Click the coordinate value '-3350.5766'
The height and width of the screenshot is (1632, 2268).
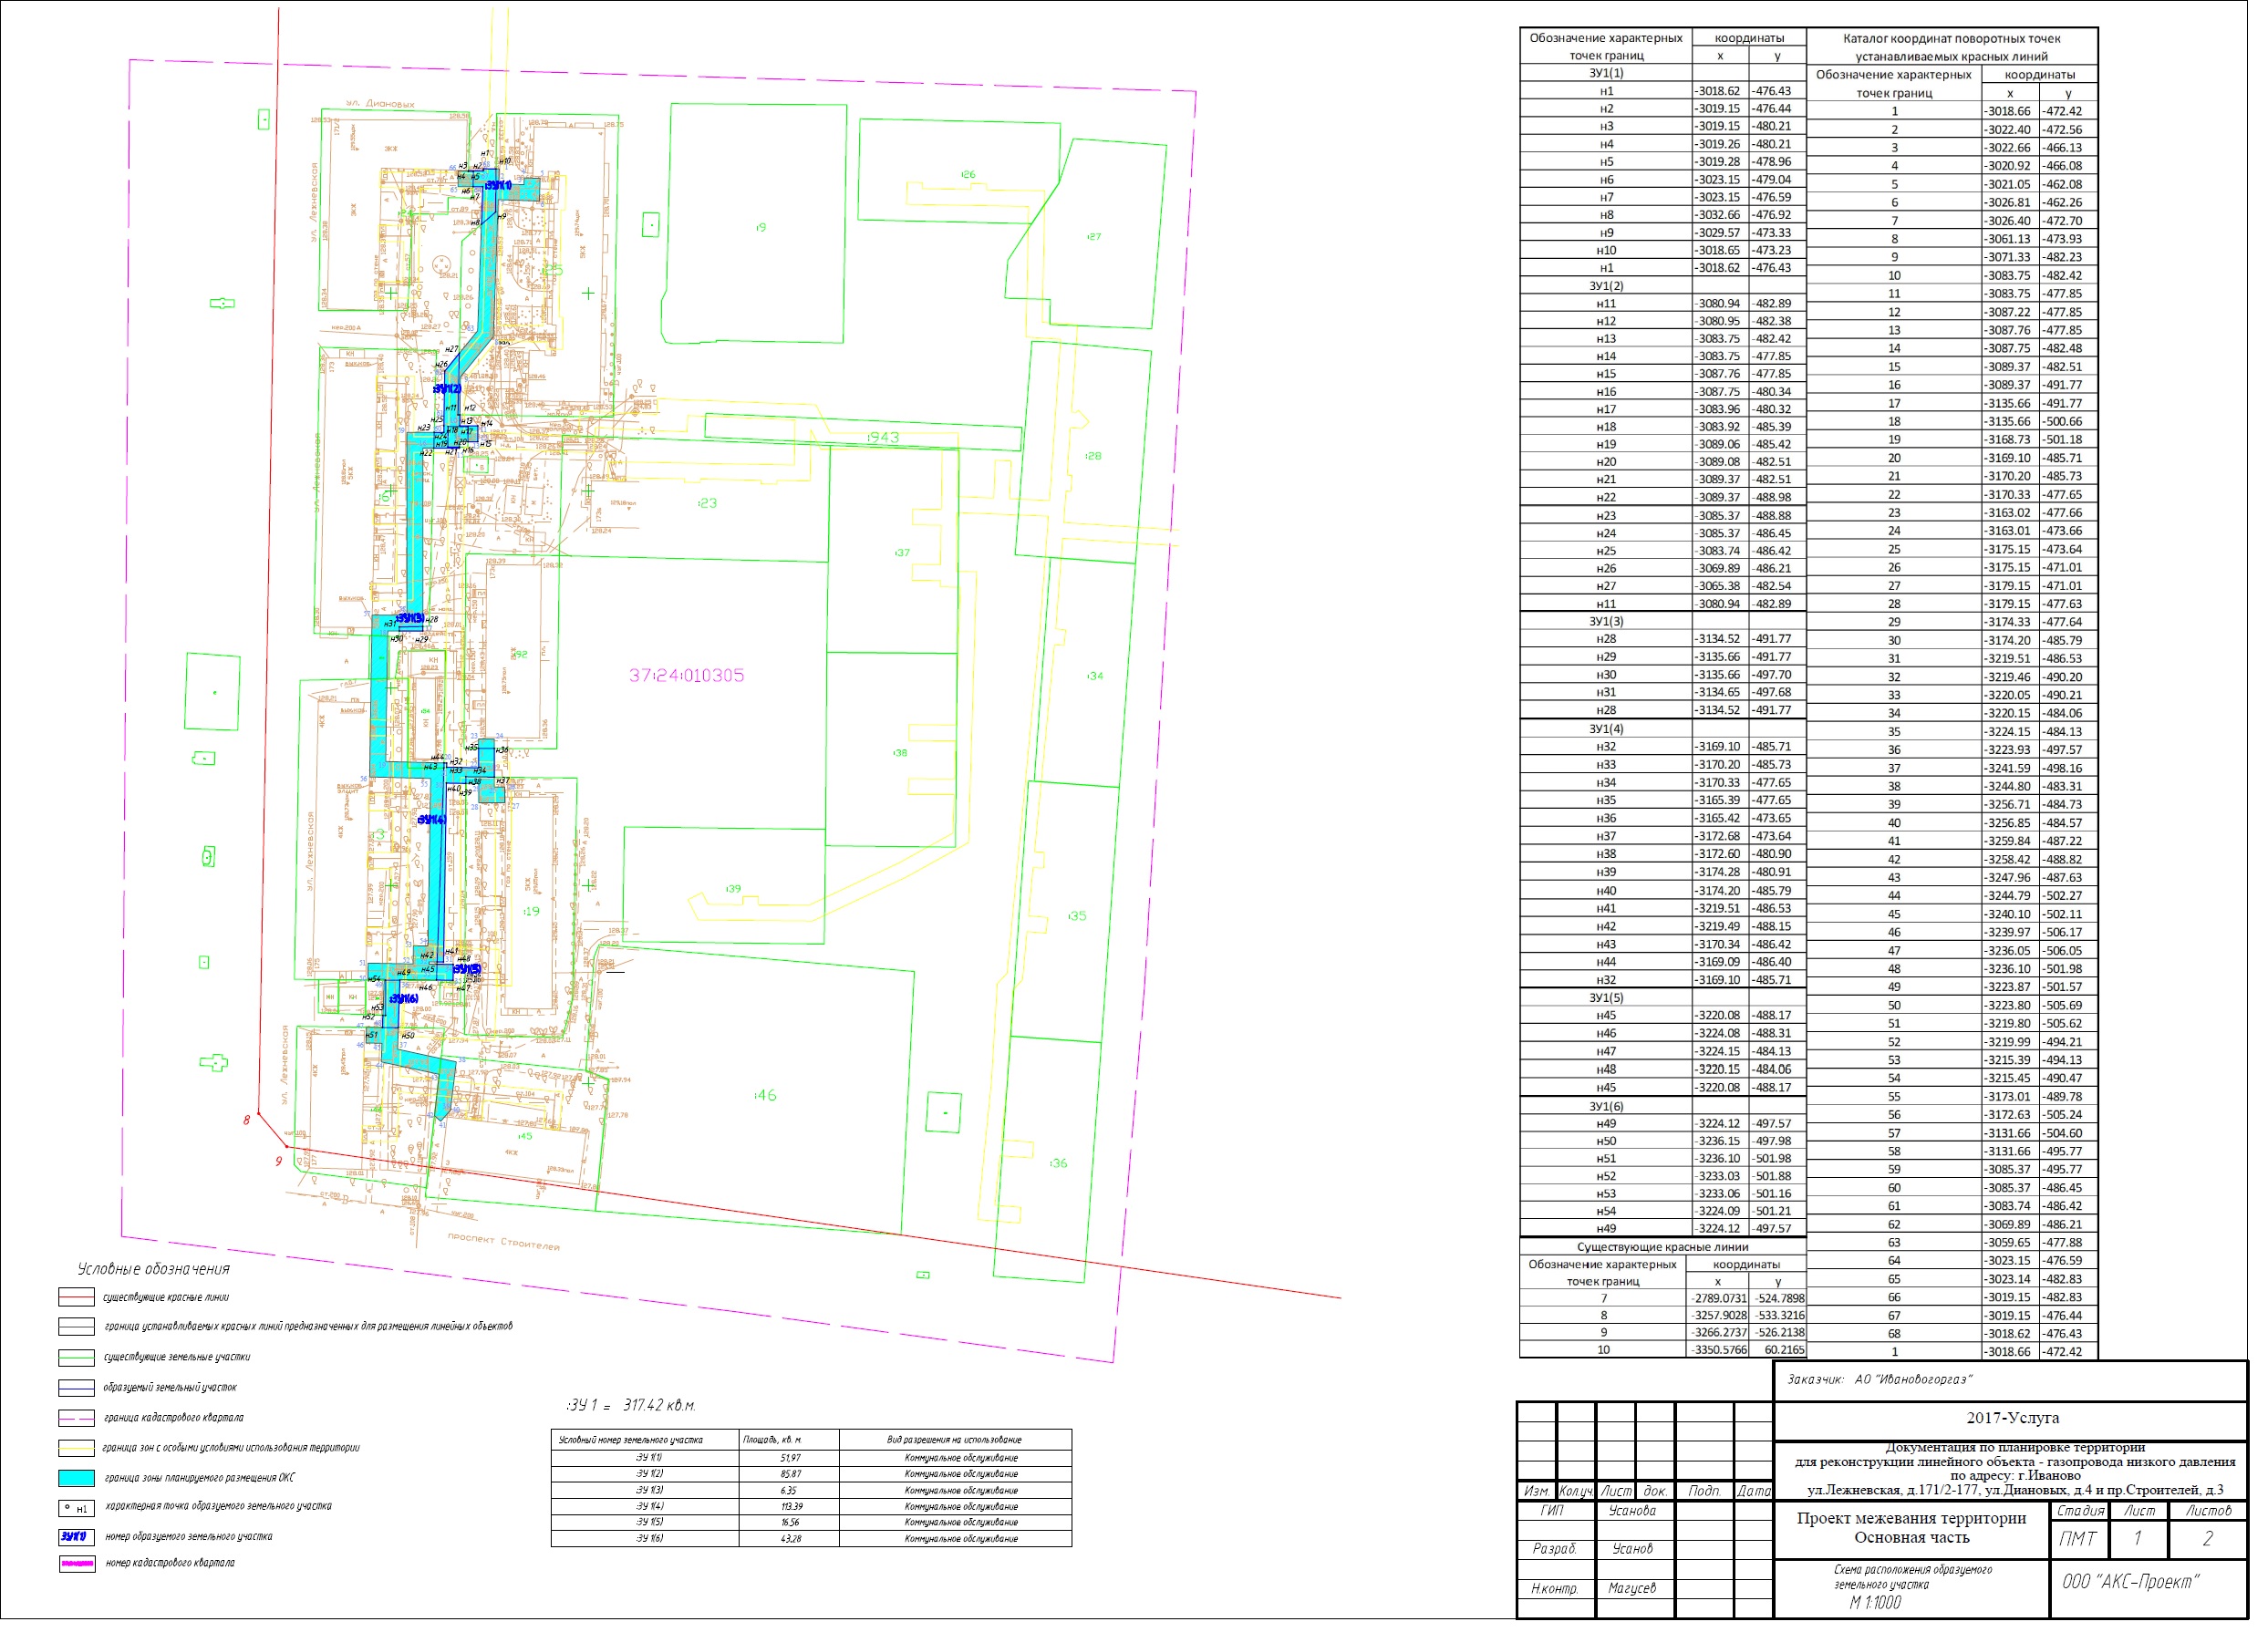pyautogui.click(x=1719, y=1351)
